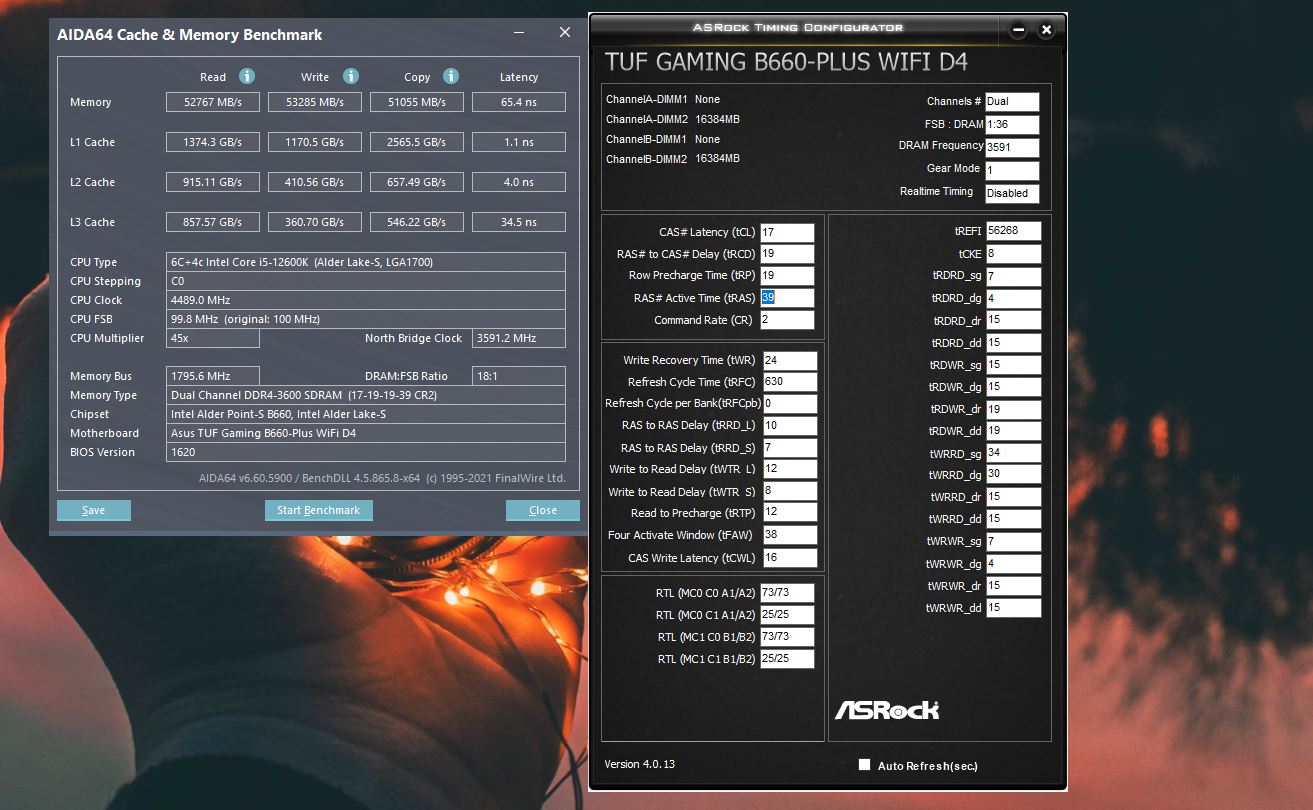Select the Read to Precharge (tRTP) field
The width and height of the screenshot is (1313, 810).
point(790,513)
